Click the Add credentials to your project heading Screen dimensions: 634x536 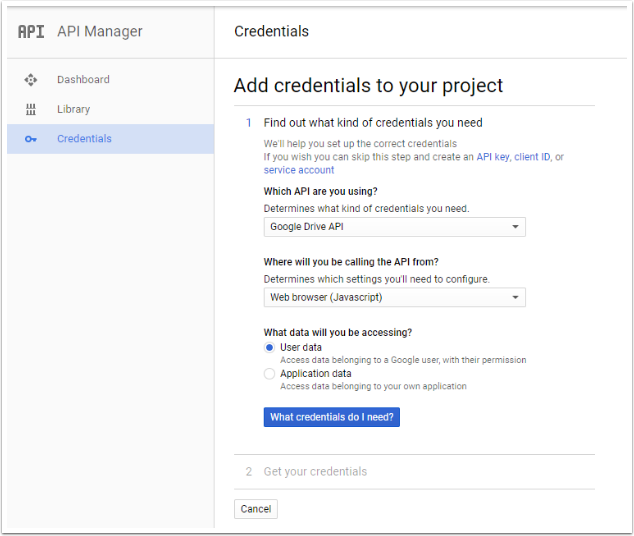368,86
